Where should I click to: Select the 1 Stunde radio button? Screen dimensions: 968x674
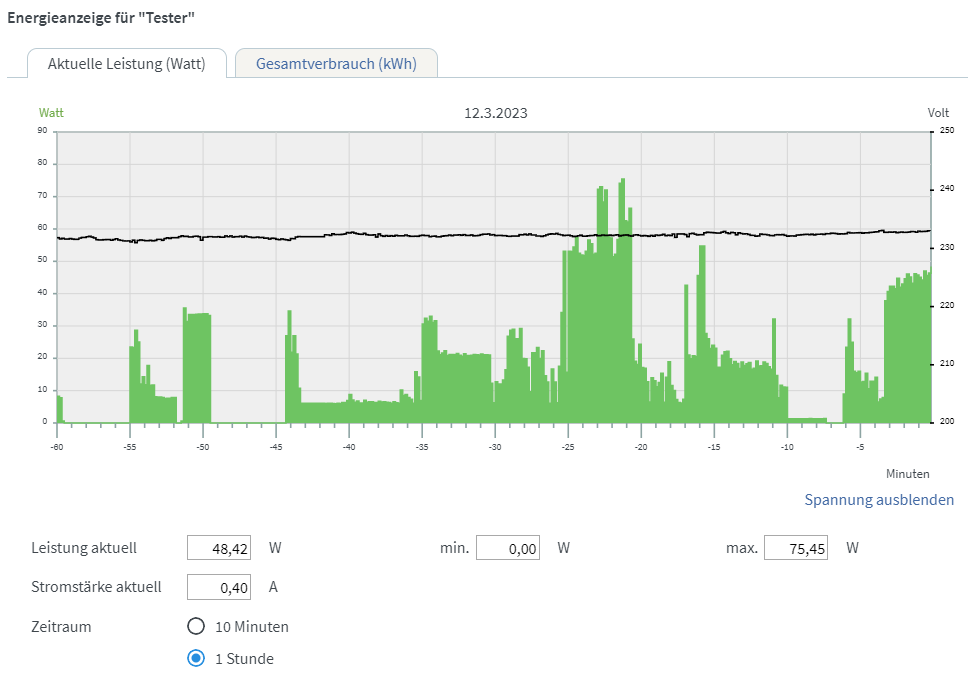(196, 659)
